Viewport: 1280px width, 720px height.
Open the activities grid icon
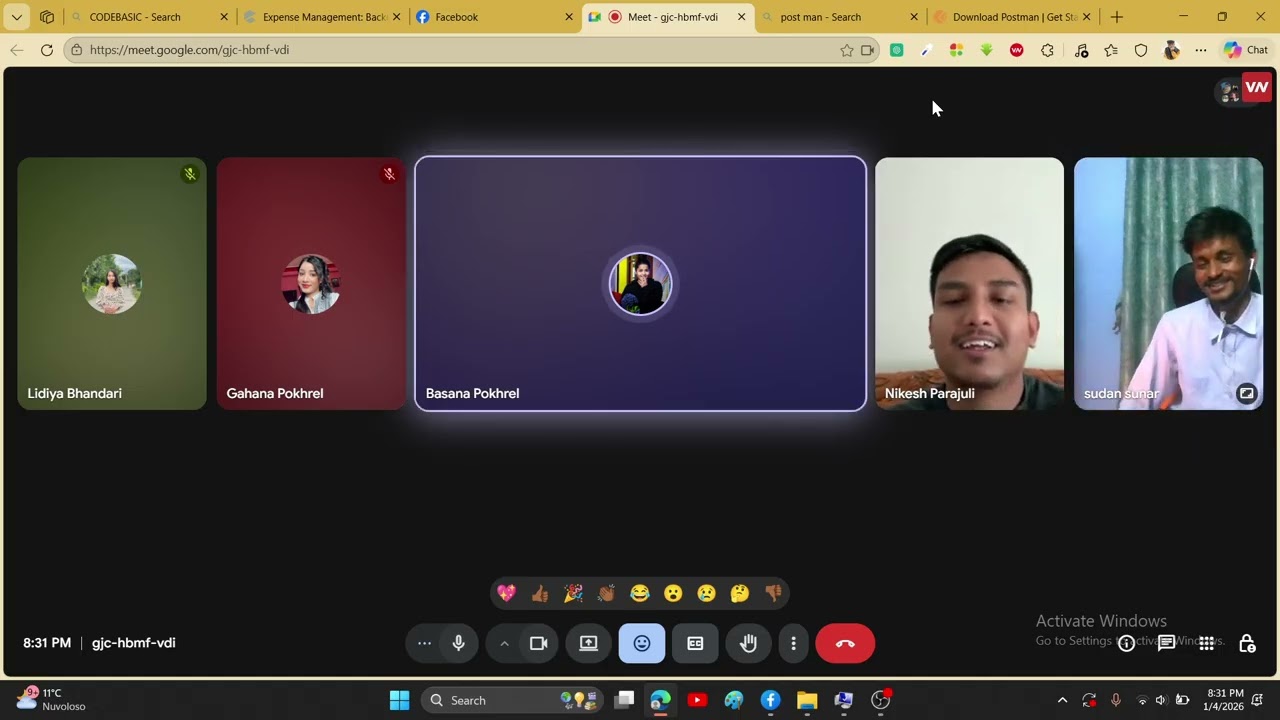[1207, 643]
